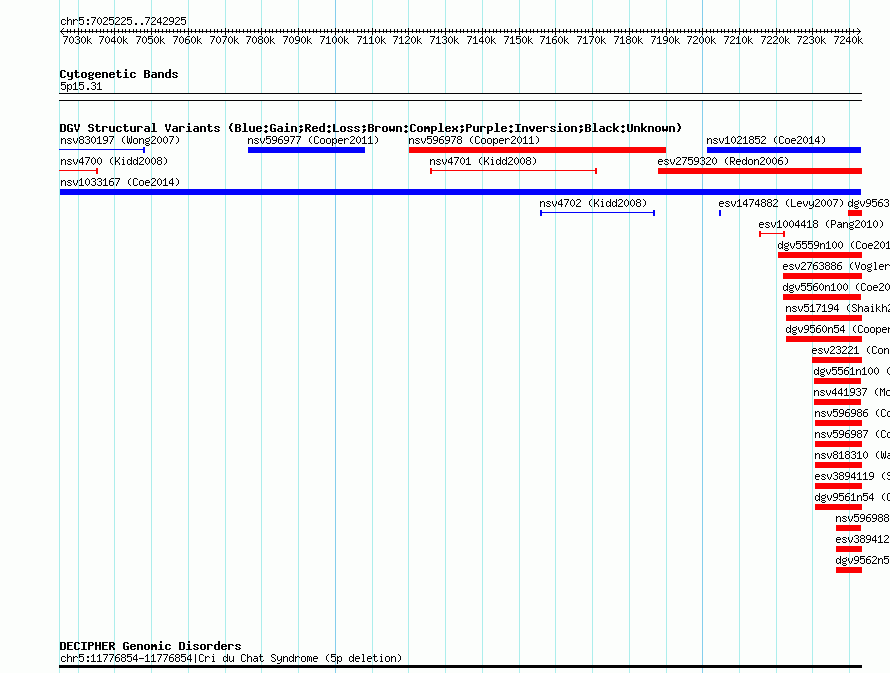890x673 pixels.
Task: Click the small blue esv1474882 marker
Action: pos(720,213)
